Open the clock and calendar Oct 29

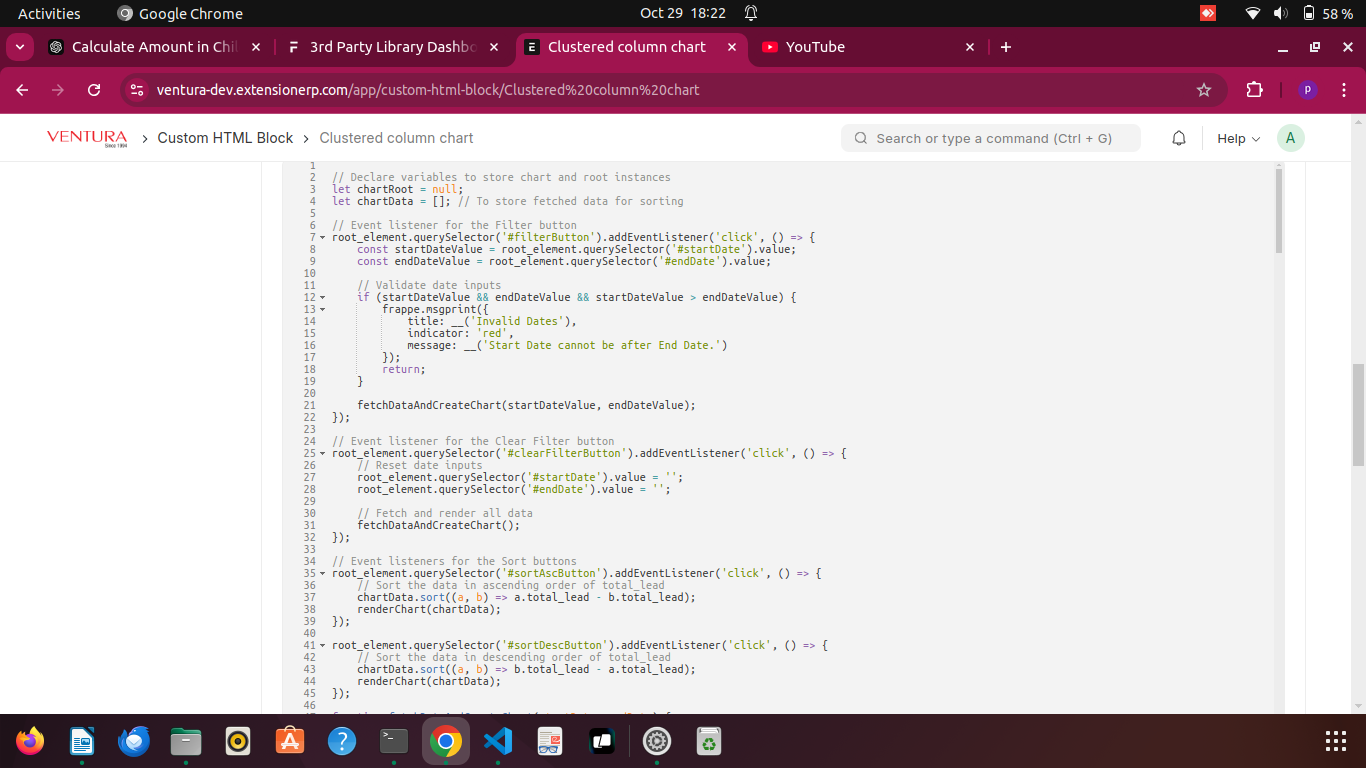[x=683, y=13]
